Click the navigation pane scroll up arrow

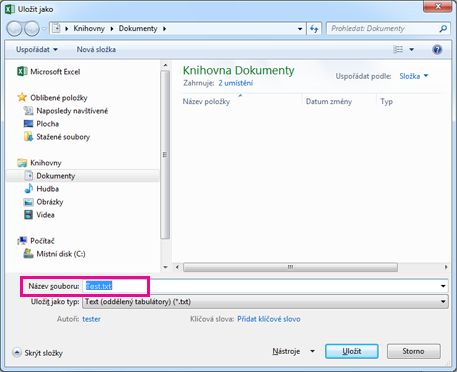pyautogui.click(x=165, y=65)
